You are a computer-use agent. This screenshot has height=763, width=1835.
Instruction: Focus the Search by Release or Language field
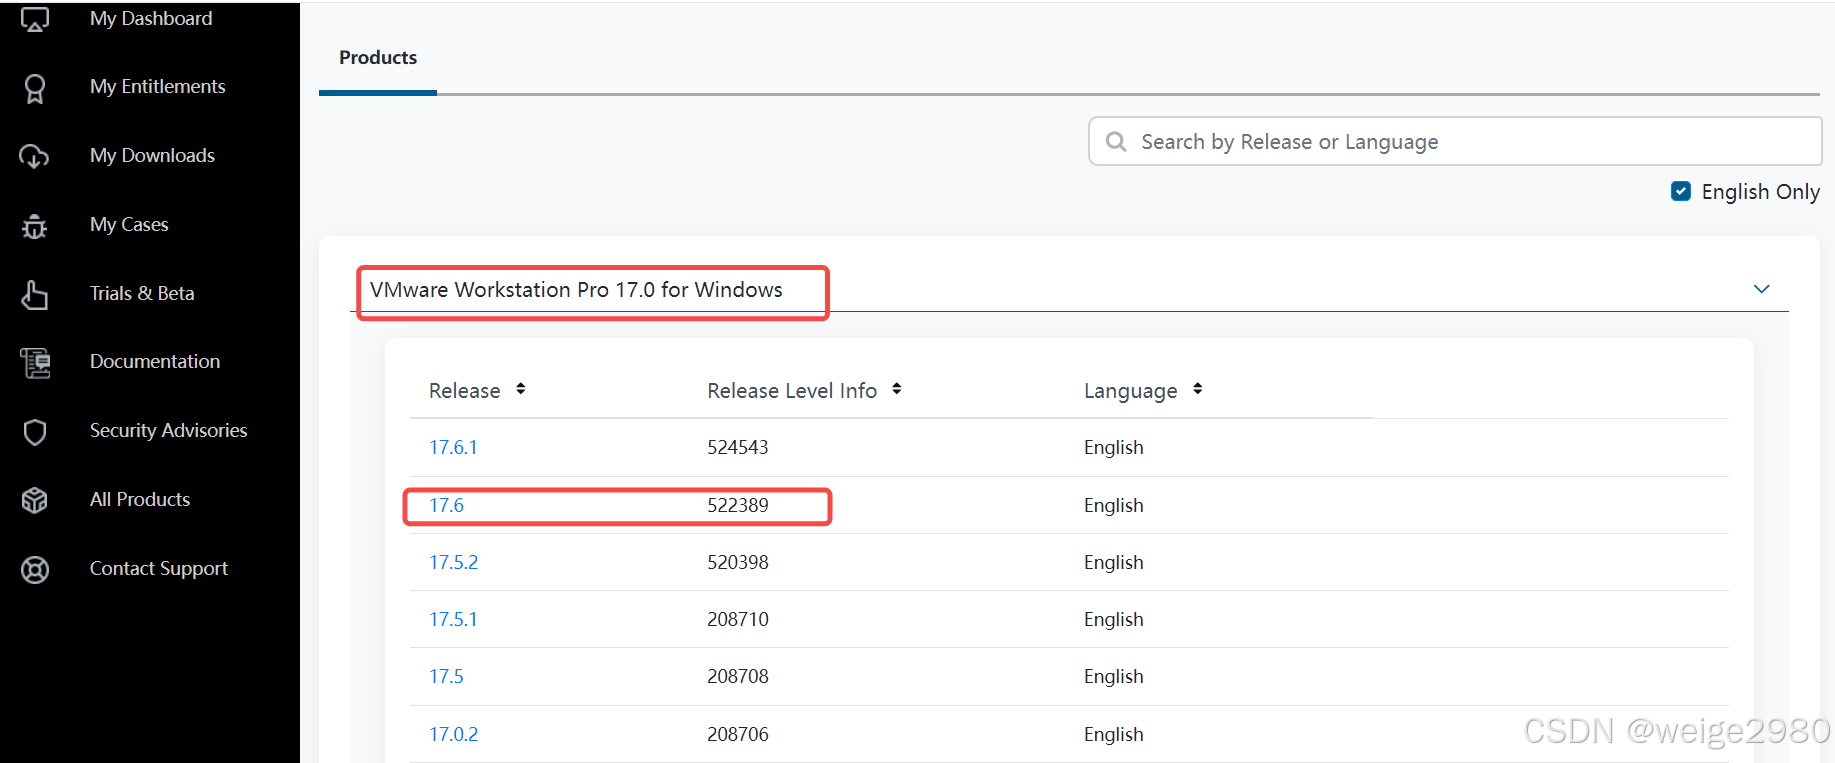(x=1454, y=141)
